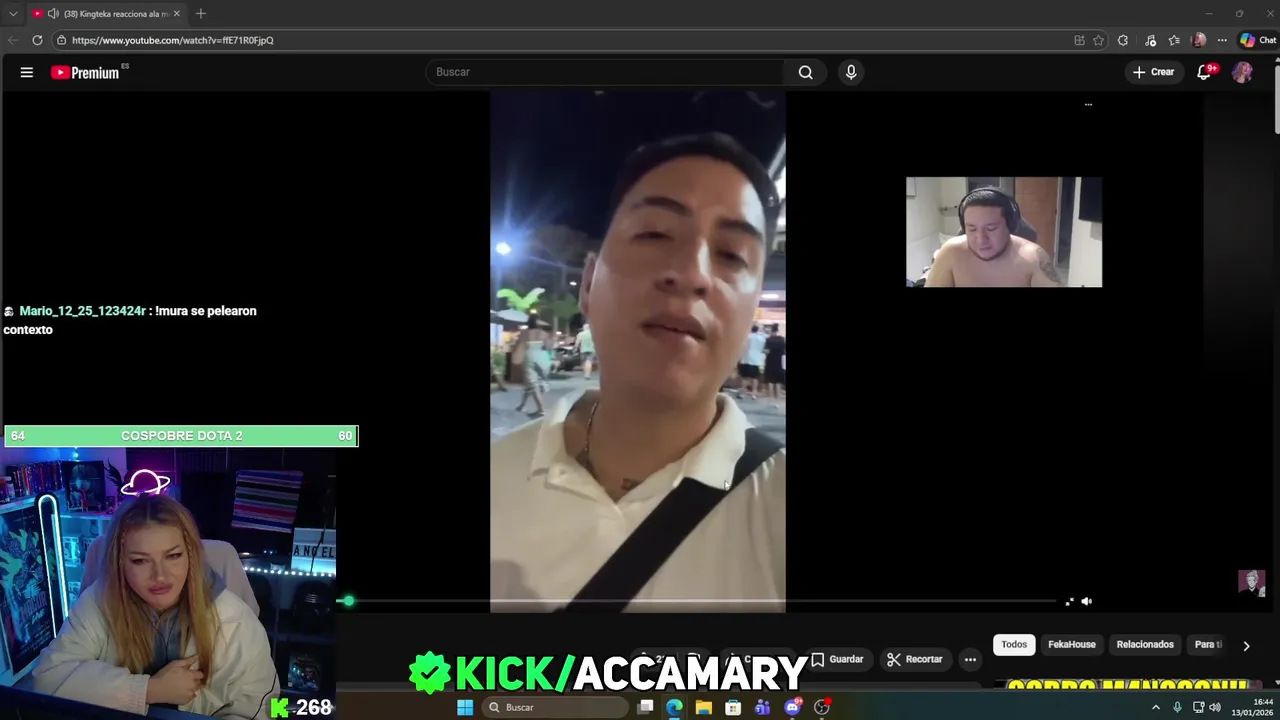Click system tray microphone icon
The height and width of the screenshot is (720, 1280).
pos(1177,707)
